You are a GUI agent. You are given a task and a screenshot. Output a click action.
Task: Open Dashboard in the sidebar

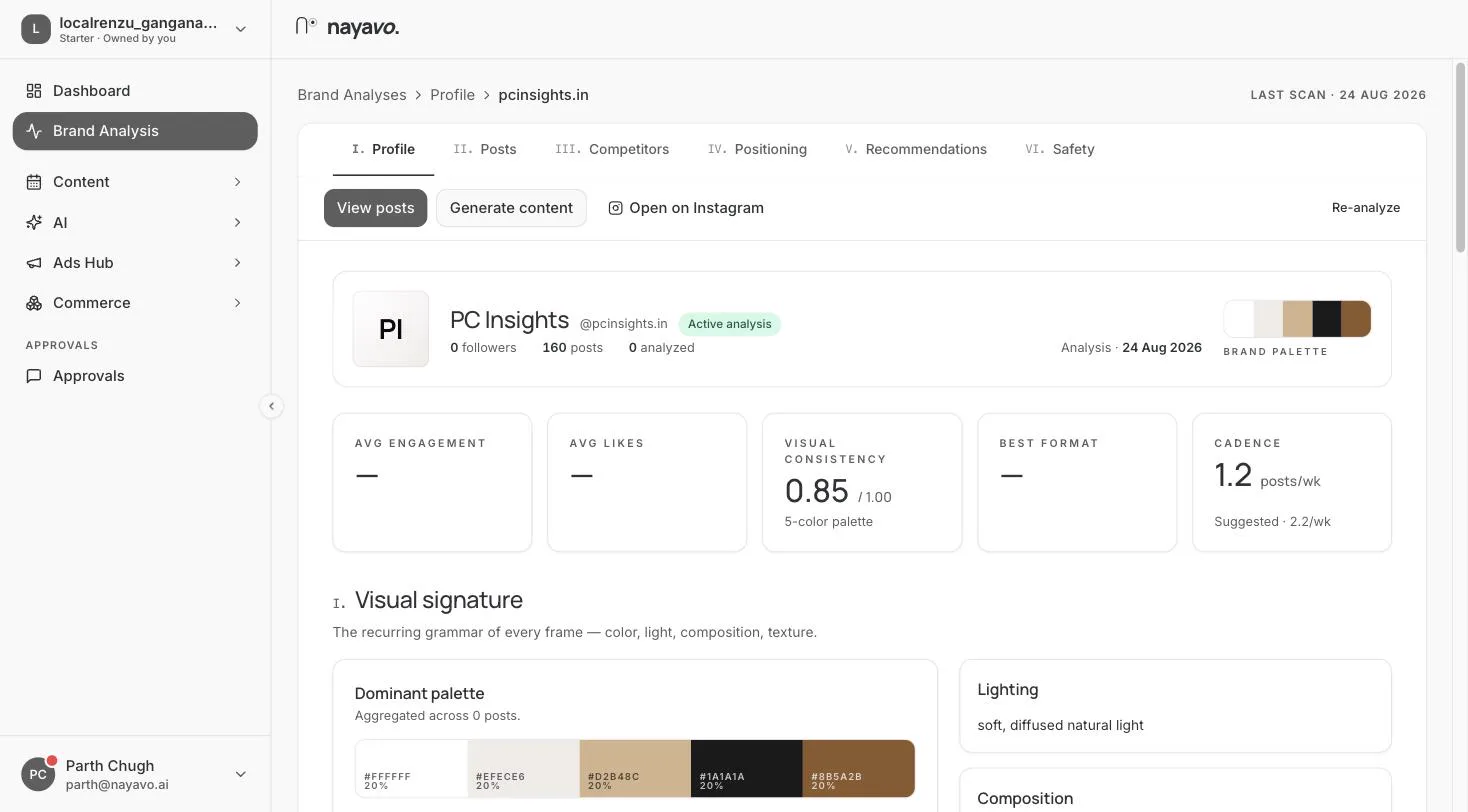[x=135, y=91]
